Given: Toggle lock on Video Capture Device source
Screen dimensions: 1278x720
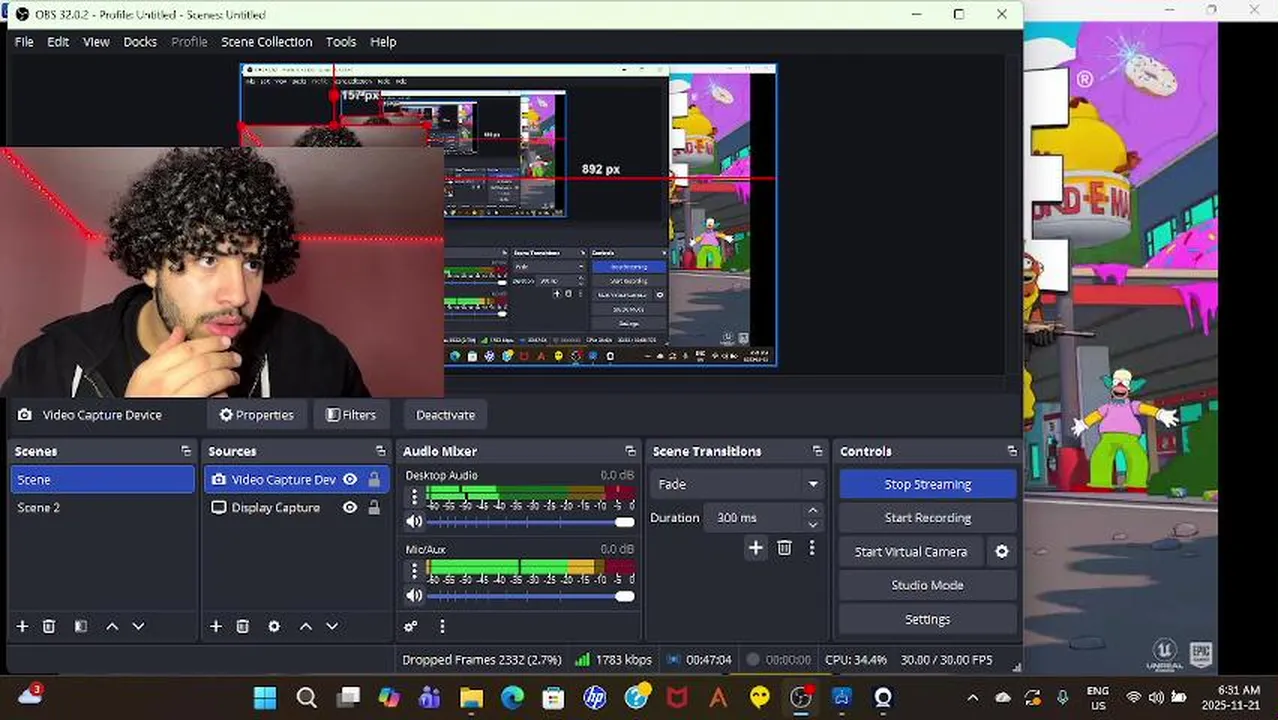Looking at the screenshot, I should click(374, 479).
